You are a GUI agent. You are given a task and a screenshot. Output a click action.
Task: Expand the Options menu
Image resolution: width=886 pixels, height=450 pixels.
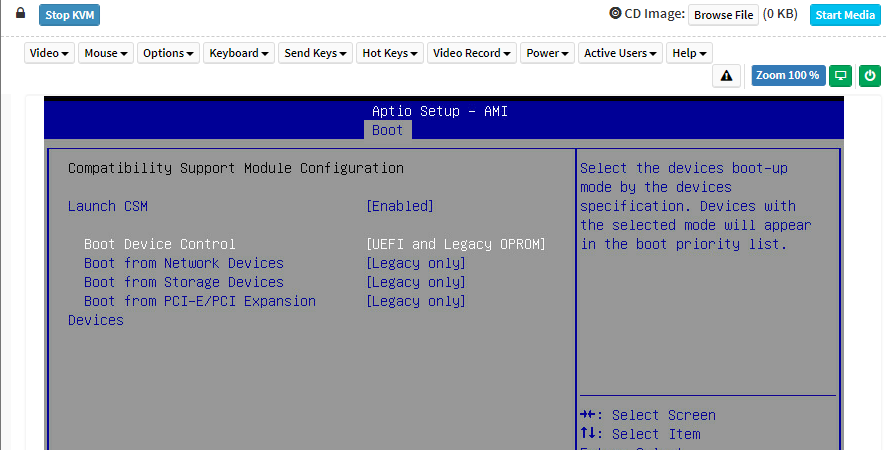tap(168, 53)
